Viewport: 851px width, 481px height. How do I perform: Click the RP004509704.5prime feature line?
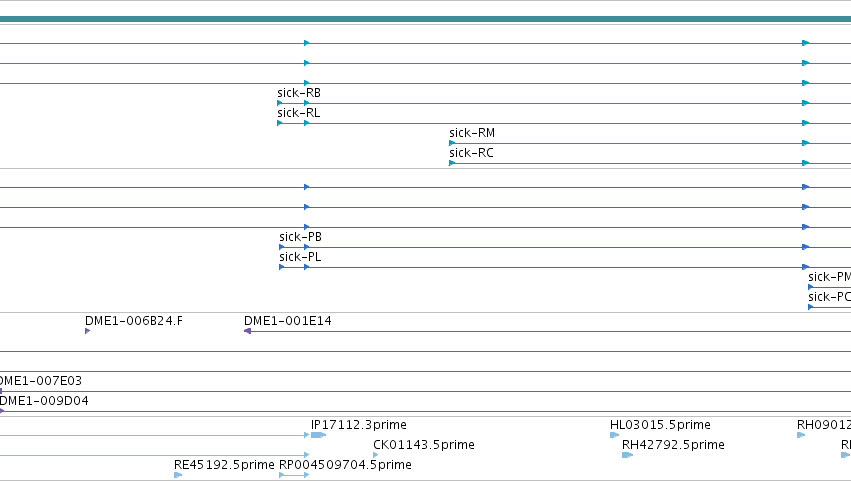[x=294, y=475]
